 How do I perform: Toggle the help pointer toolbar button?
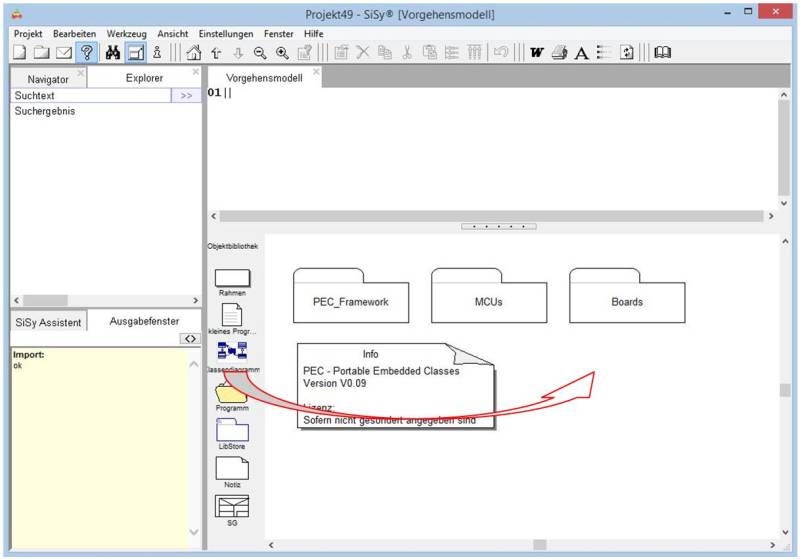pos(87,53)
